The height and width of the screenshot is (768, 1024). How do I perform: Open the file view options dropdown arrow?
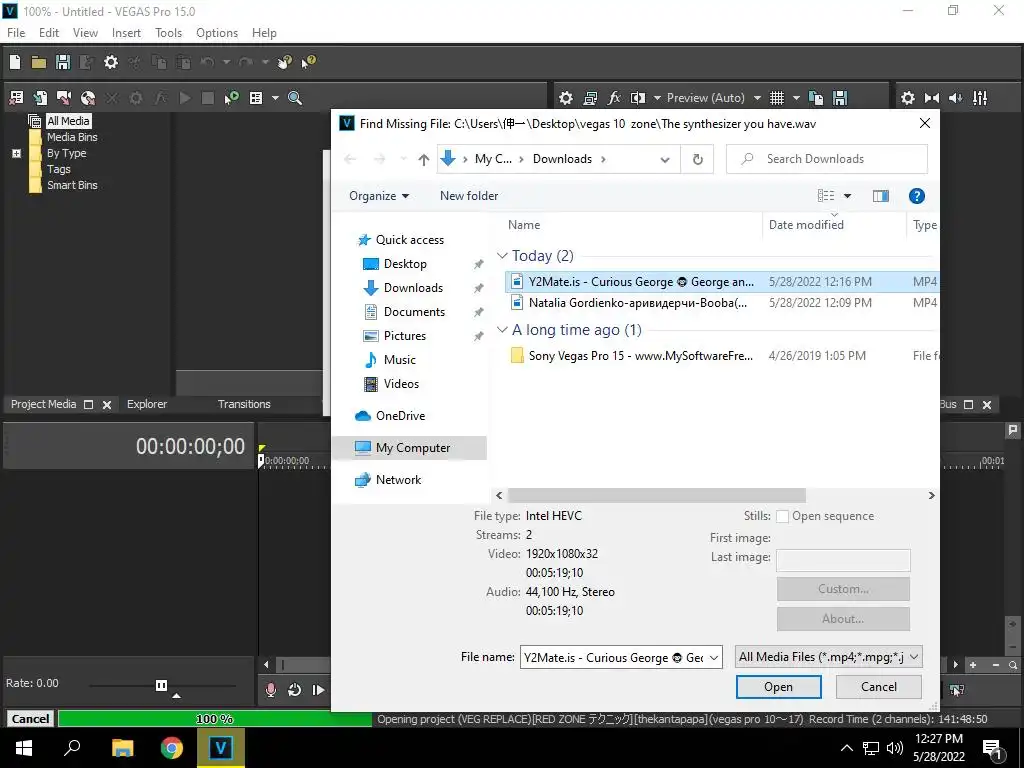click(x=848, y=196)
